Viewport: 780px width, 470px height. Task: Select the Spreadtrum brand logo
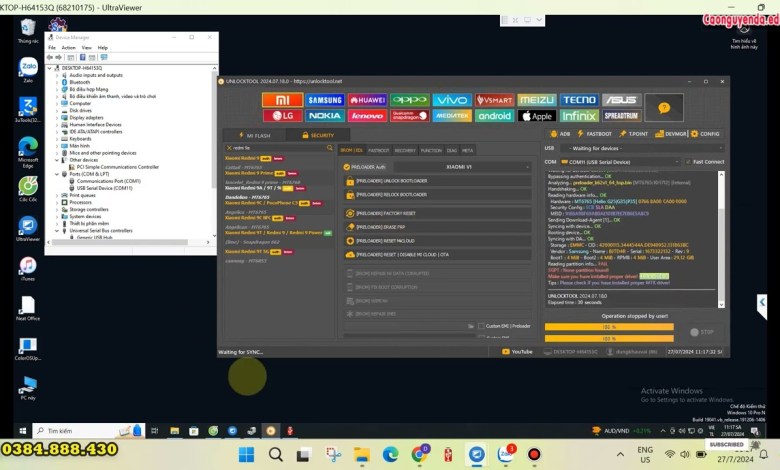622,116
